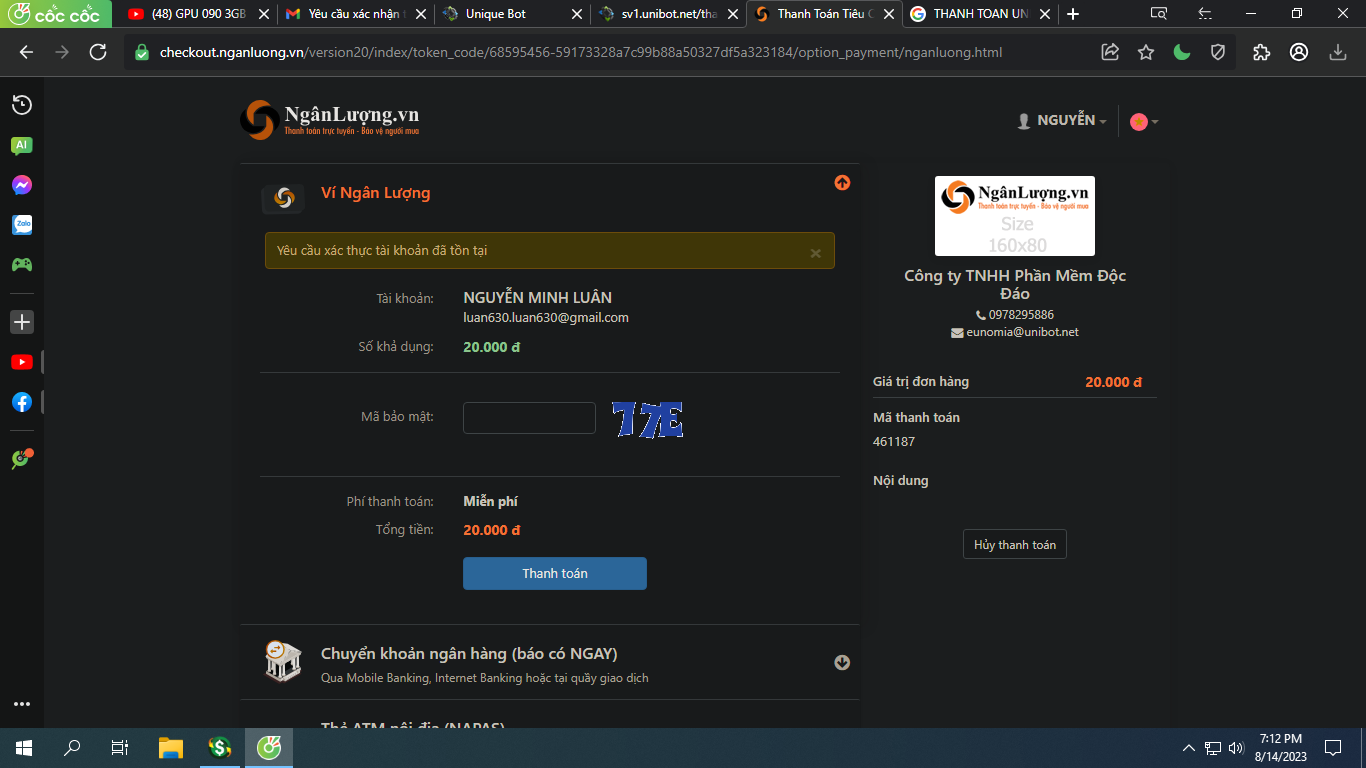The width and height of the screenshot is (1366, 768).
Task: Collapse the Ví Ngân Lượng section
Action: point(842,183)
